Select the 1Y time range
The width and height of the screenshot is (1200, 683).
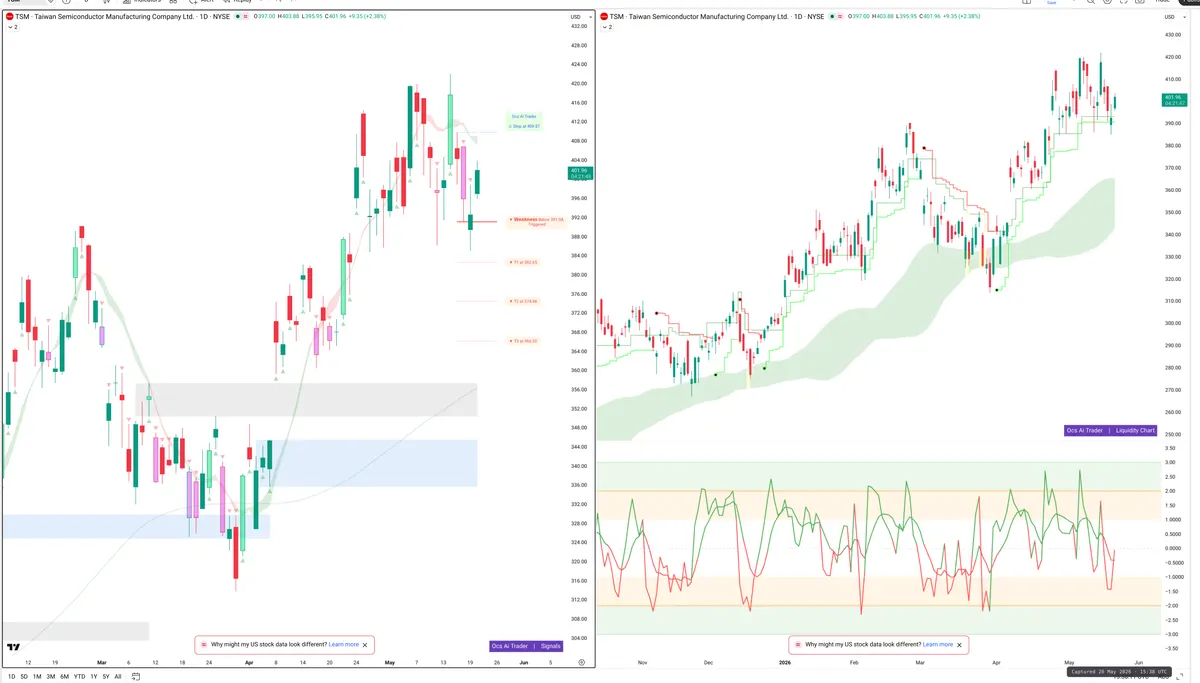pyautogui.click(x=94, y=677)
